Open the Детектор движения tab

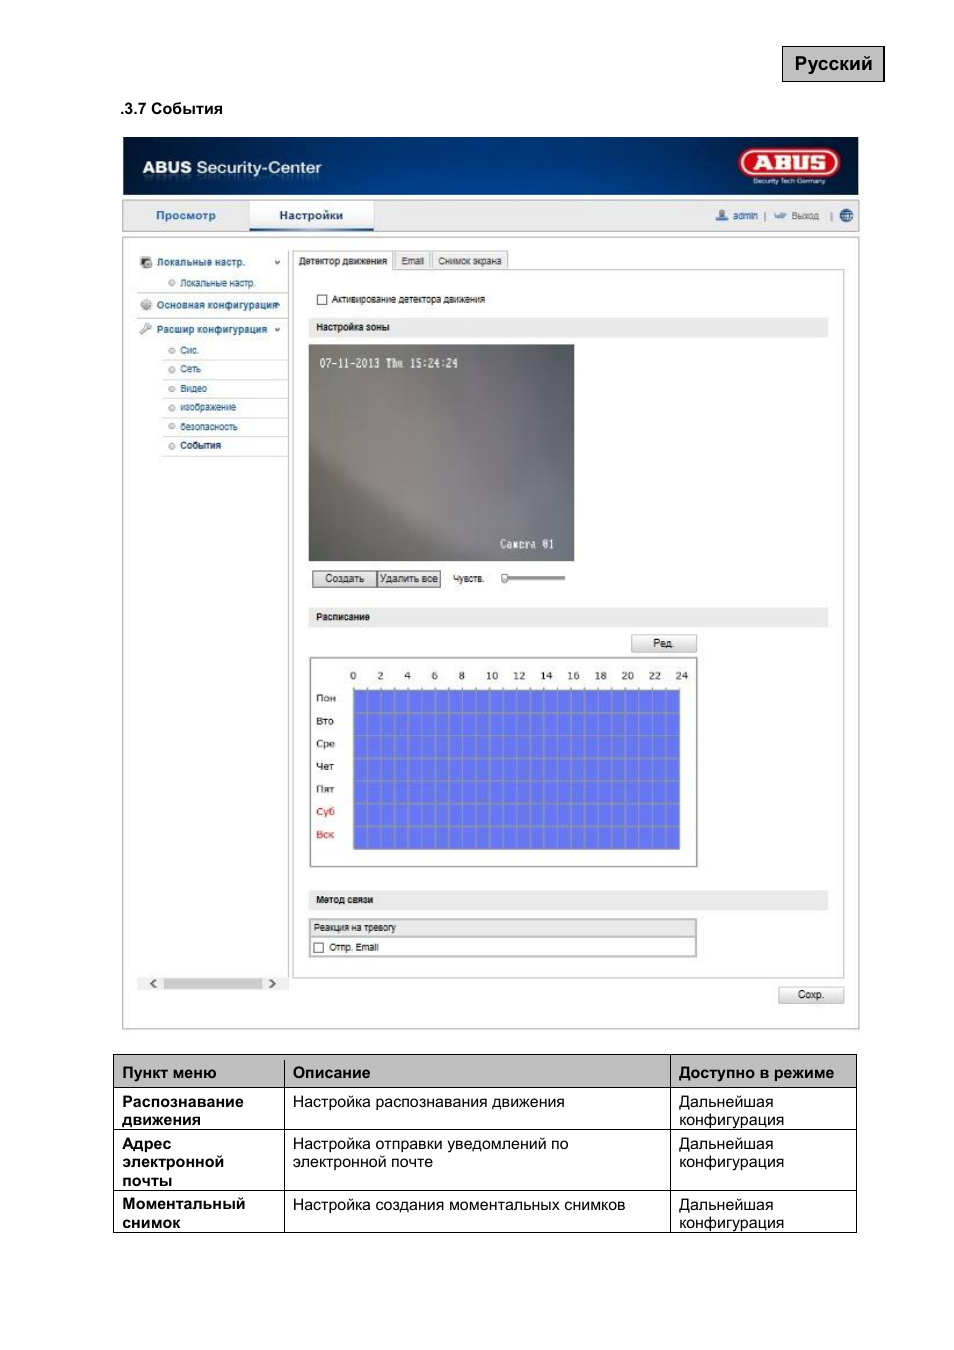point(343,261)
